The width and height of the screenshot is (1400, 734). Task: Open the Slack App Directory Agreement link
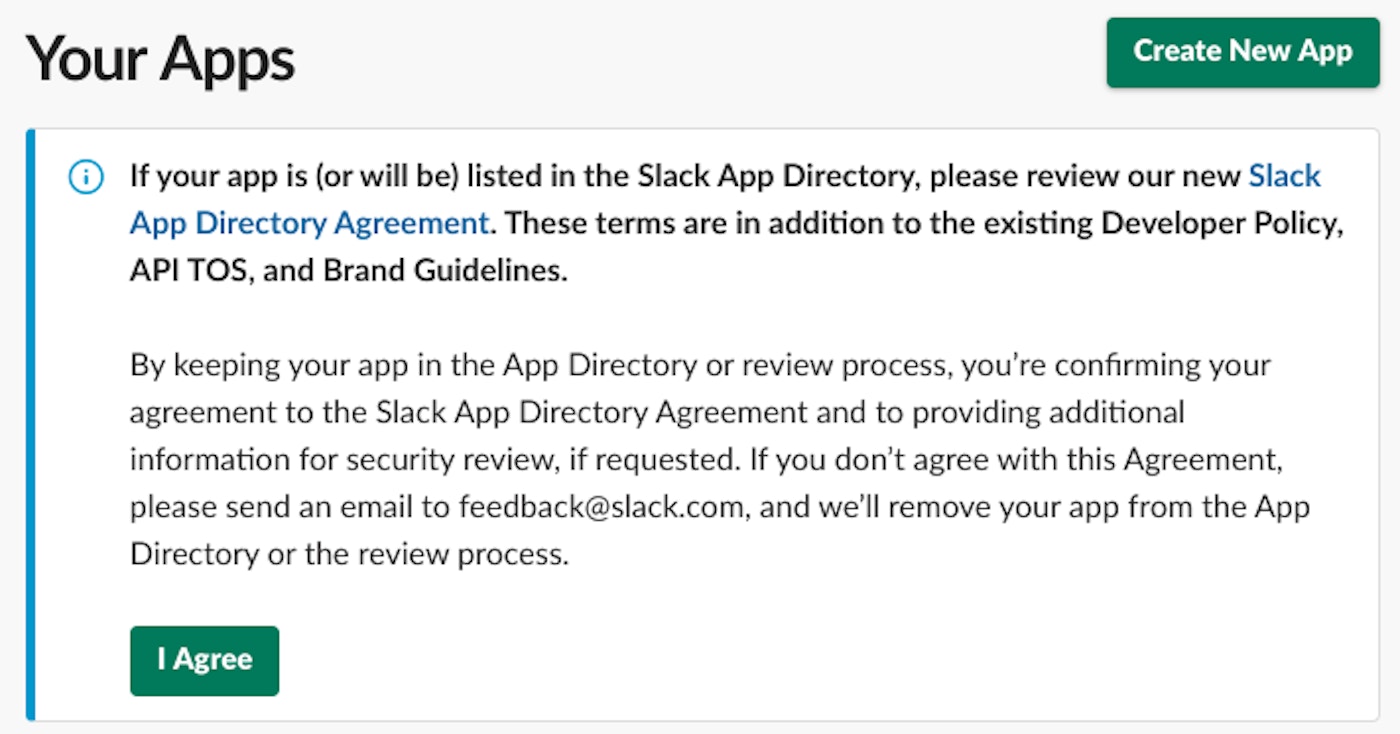point(310,223)
